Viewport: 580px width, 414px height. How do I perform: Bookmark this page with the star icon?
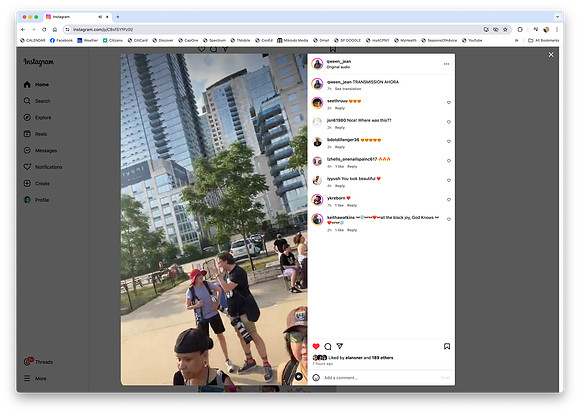[x=505, y=29]
